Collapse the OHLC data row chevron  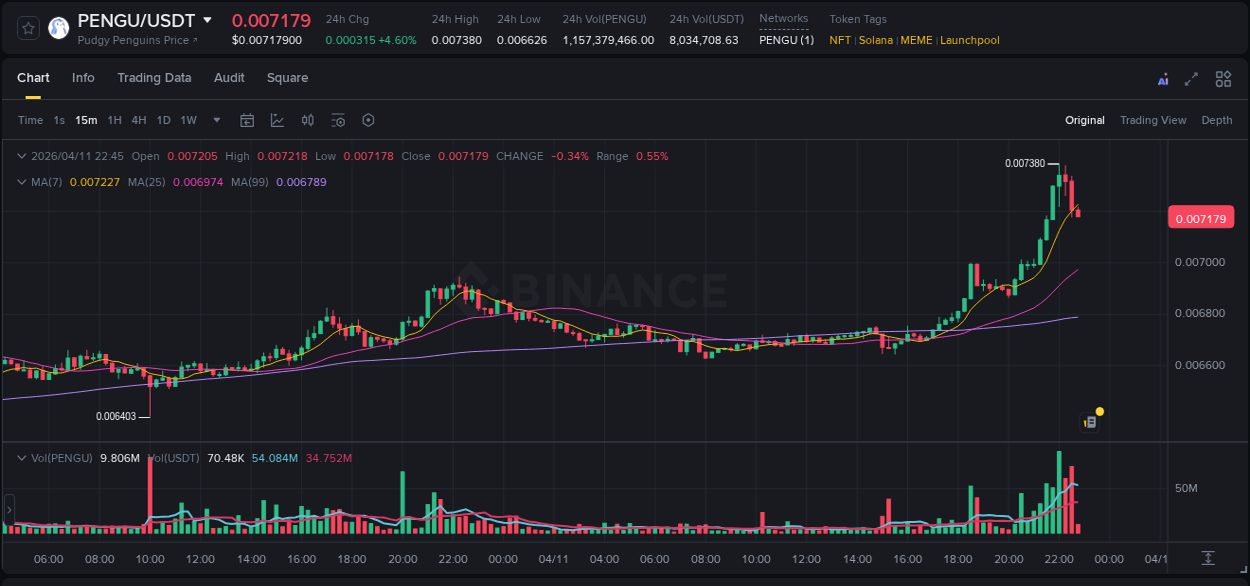coord(21,156)
